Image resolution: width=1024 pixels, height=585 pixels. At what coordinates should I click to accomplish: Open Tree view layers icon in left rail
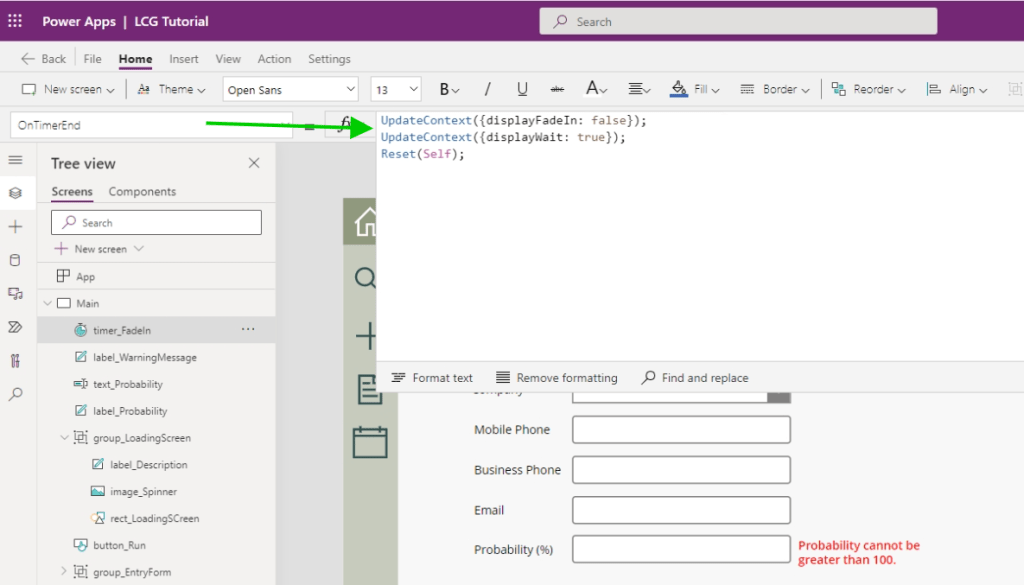pyautogui.click(x=16, y=193)
